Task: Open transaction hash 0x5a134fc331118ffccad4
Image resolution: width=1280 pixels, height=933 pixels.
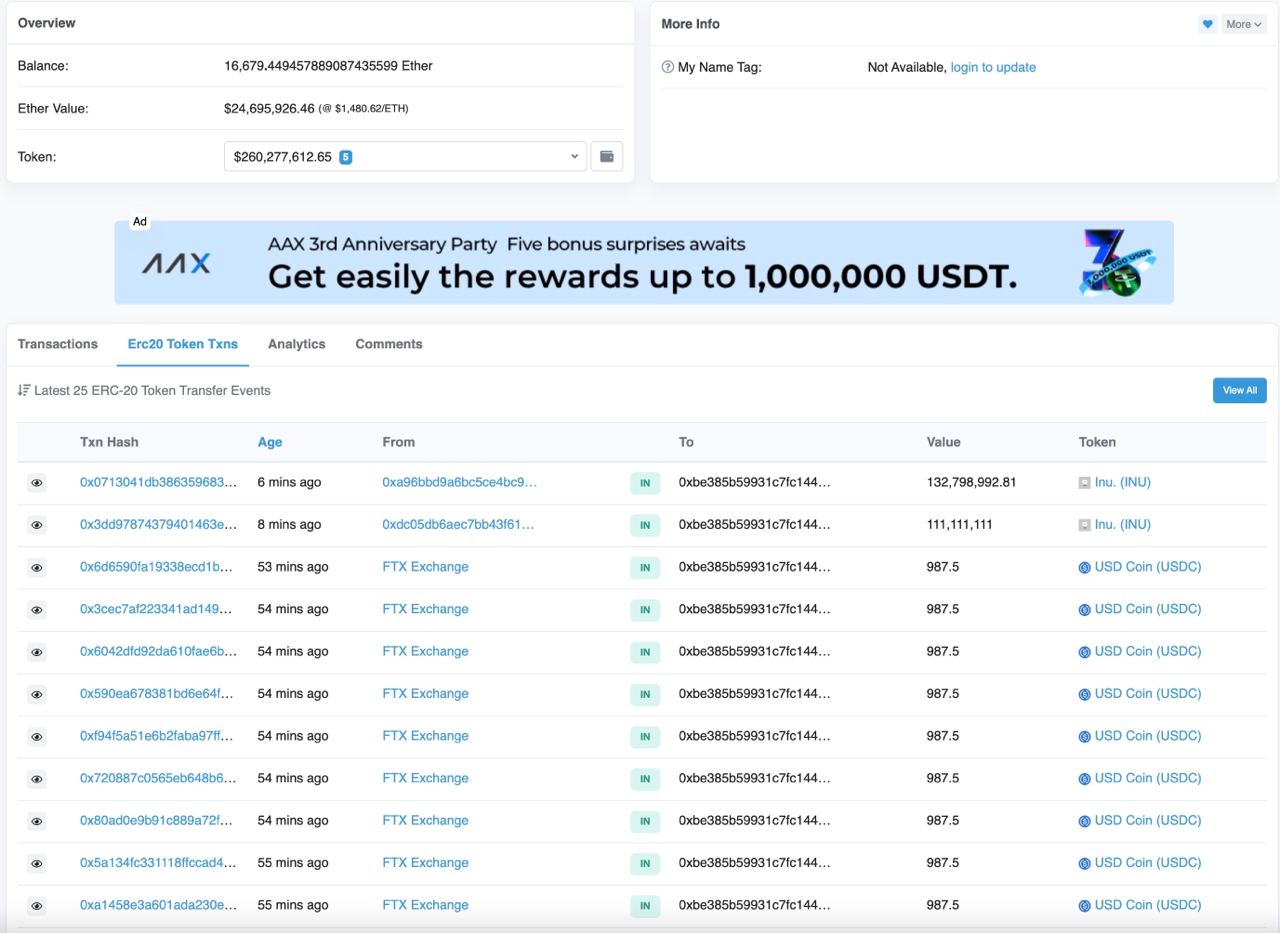Action: point(159,862)
